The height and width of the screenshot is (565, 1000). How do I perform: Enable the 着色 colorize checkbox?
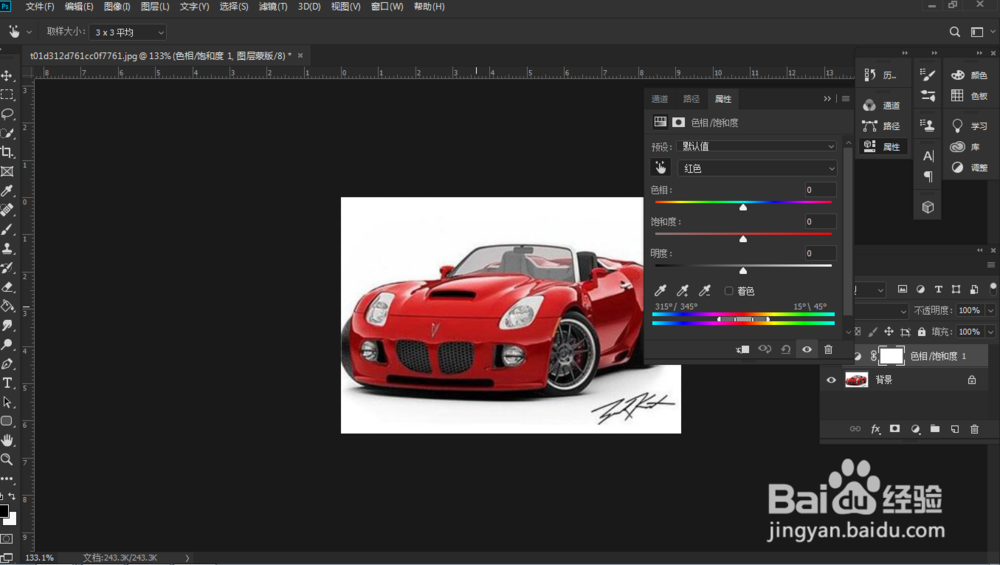728,291
